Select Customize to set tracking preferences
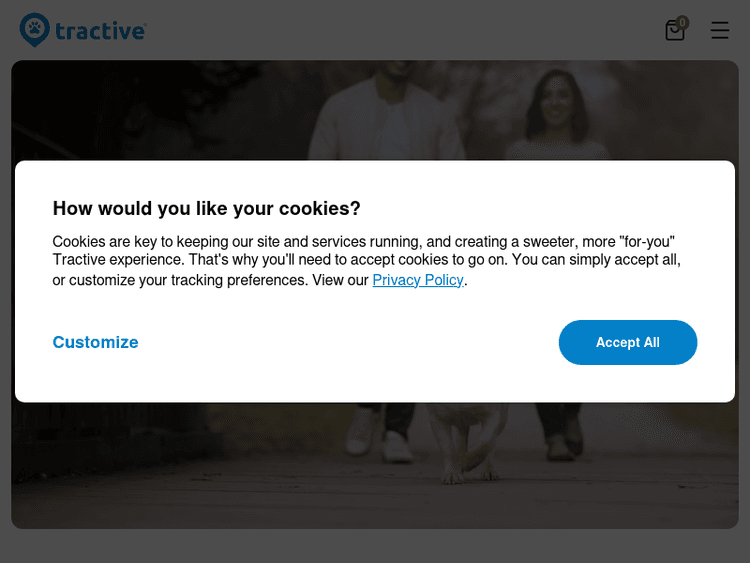750x563 pixels. coord(95,342)
